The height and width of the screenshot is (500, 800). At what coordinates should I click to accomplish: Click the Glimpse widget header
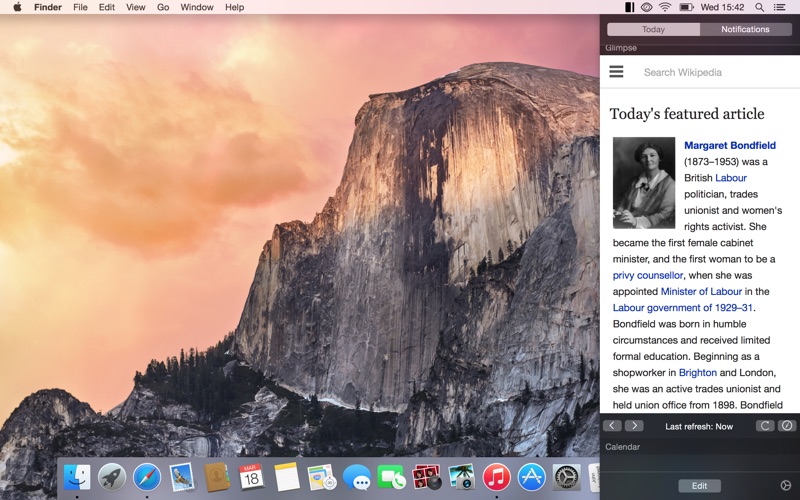621,48
